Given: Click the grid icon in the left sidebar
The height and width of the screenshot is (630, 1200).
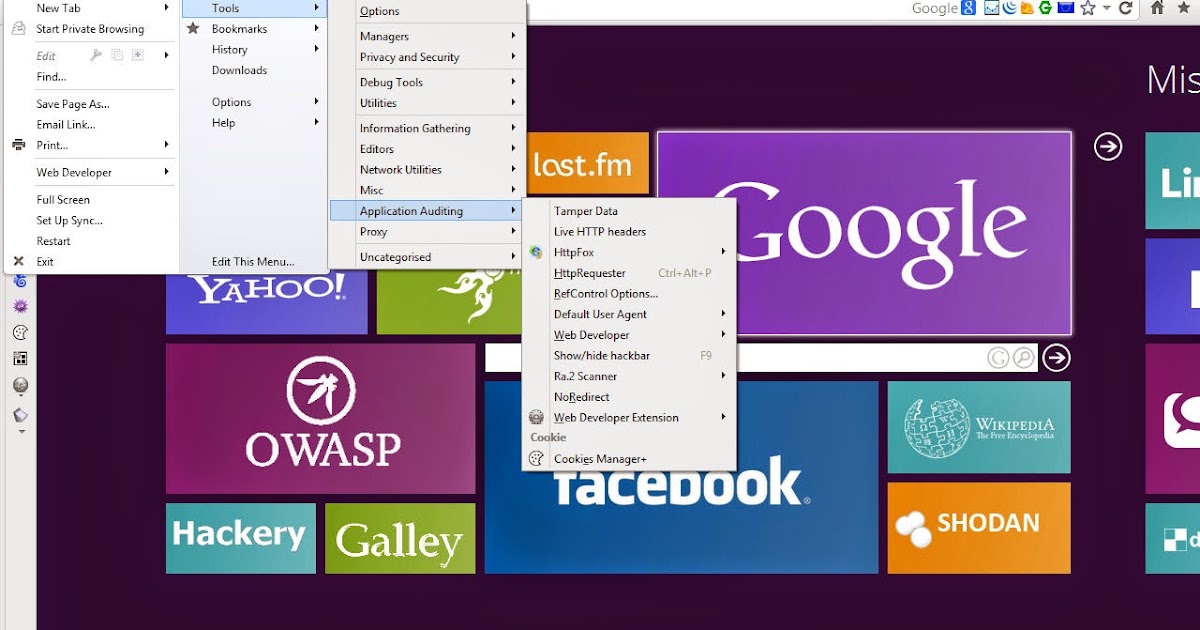Looking at the screenshot, I should 19,357.
